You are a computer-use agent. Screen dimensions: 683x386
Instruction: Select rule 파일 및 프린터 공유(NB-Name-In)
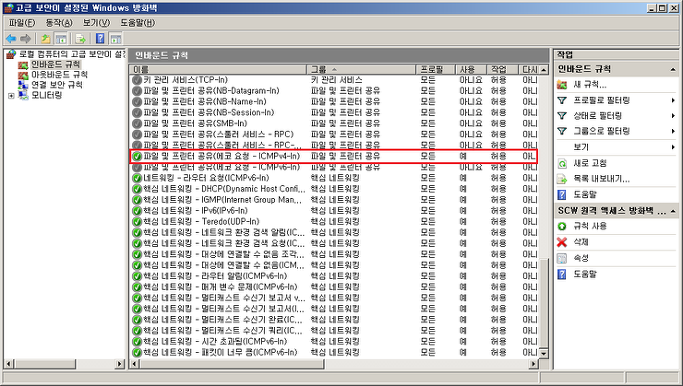[x=334, y=102]
